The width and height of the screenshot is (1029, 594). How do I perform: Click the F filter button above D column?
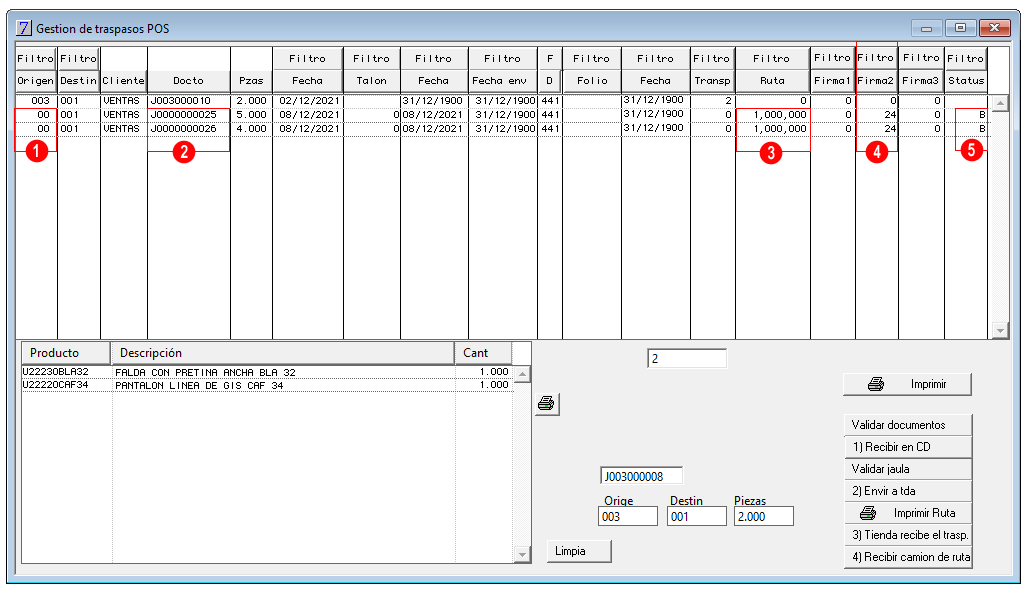pyautogui.click(x=549, y=58)
